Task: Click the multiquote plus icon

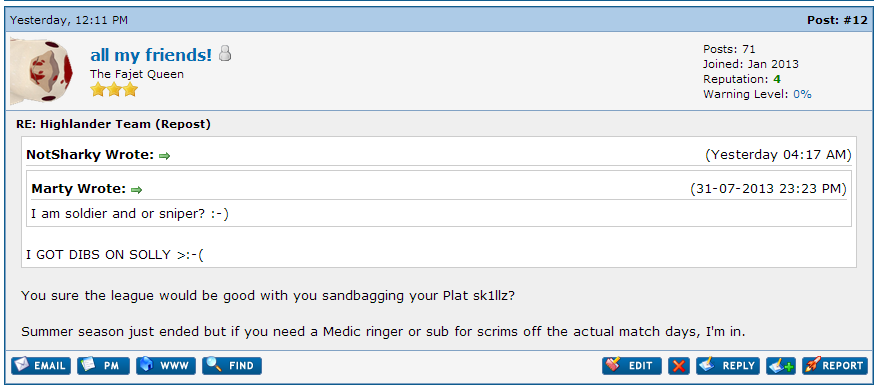Action: click(x=781, y=366)
